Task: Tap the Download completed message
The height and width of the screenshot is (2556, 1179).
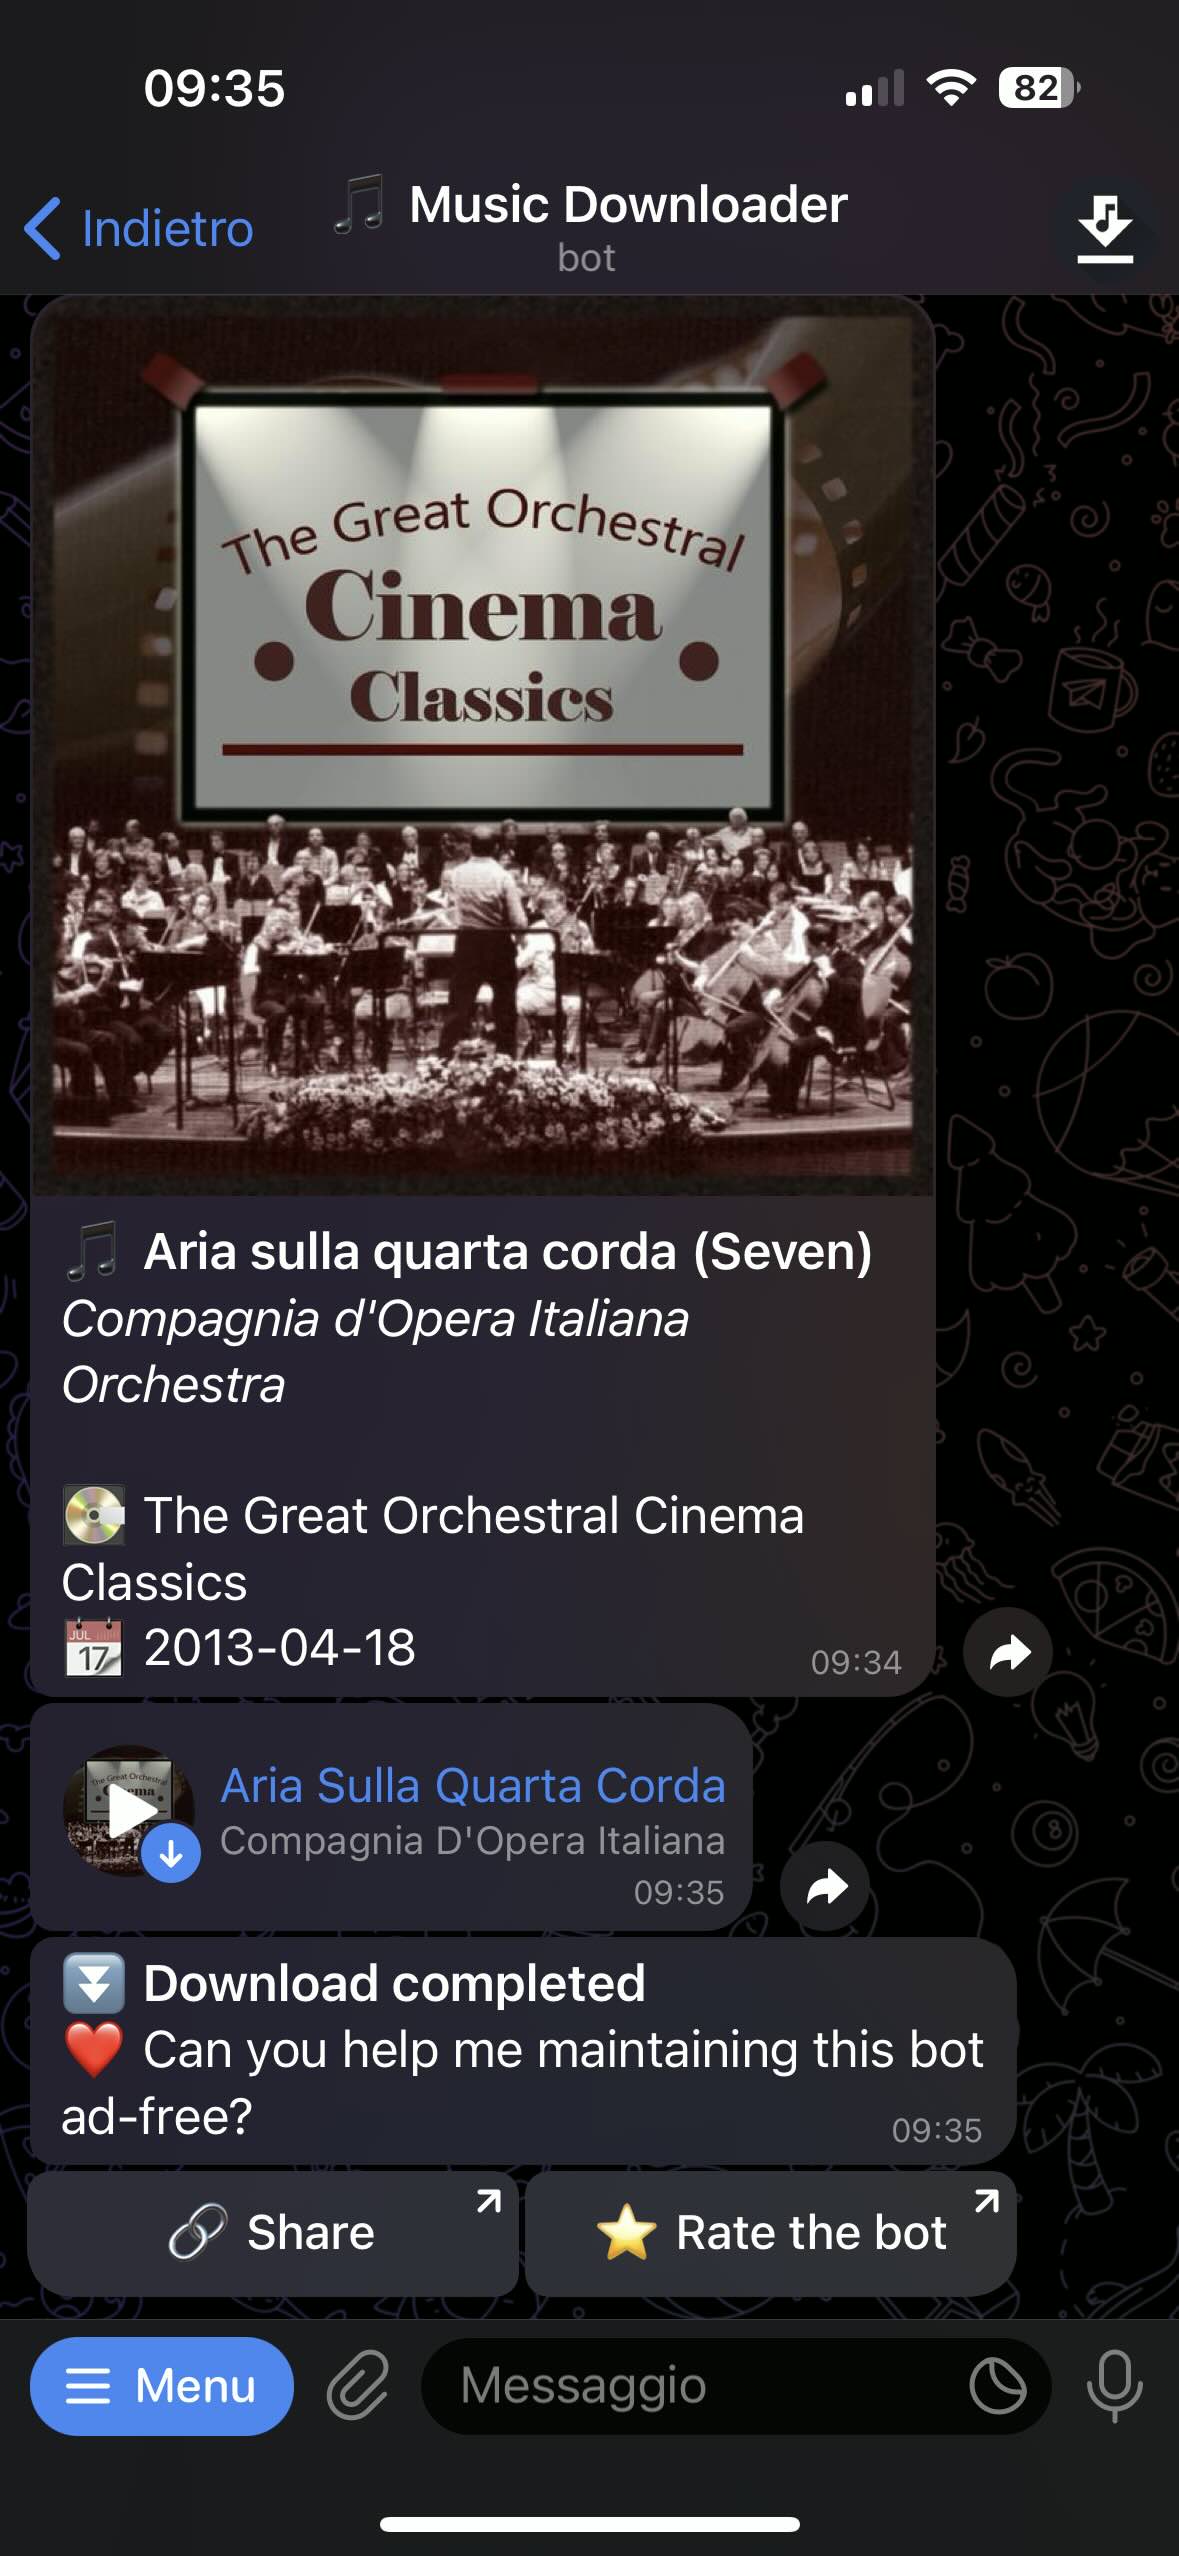Action: 523,2050
